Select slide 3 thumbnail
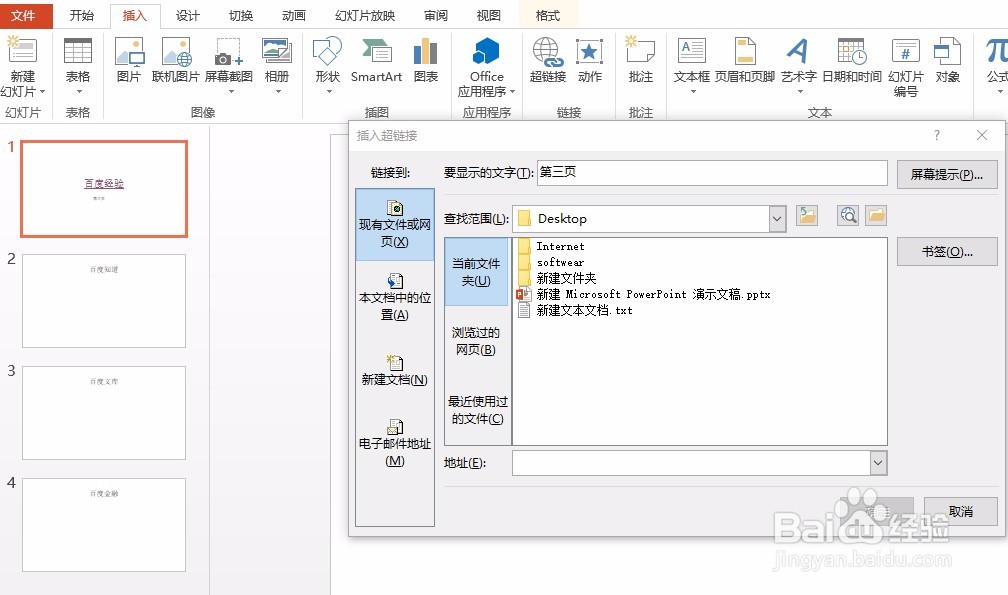Screen dimensions: 1008x595 [x=104, y=413]
